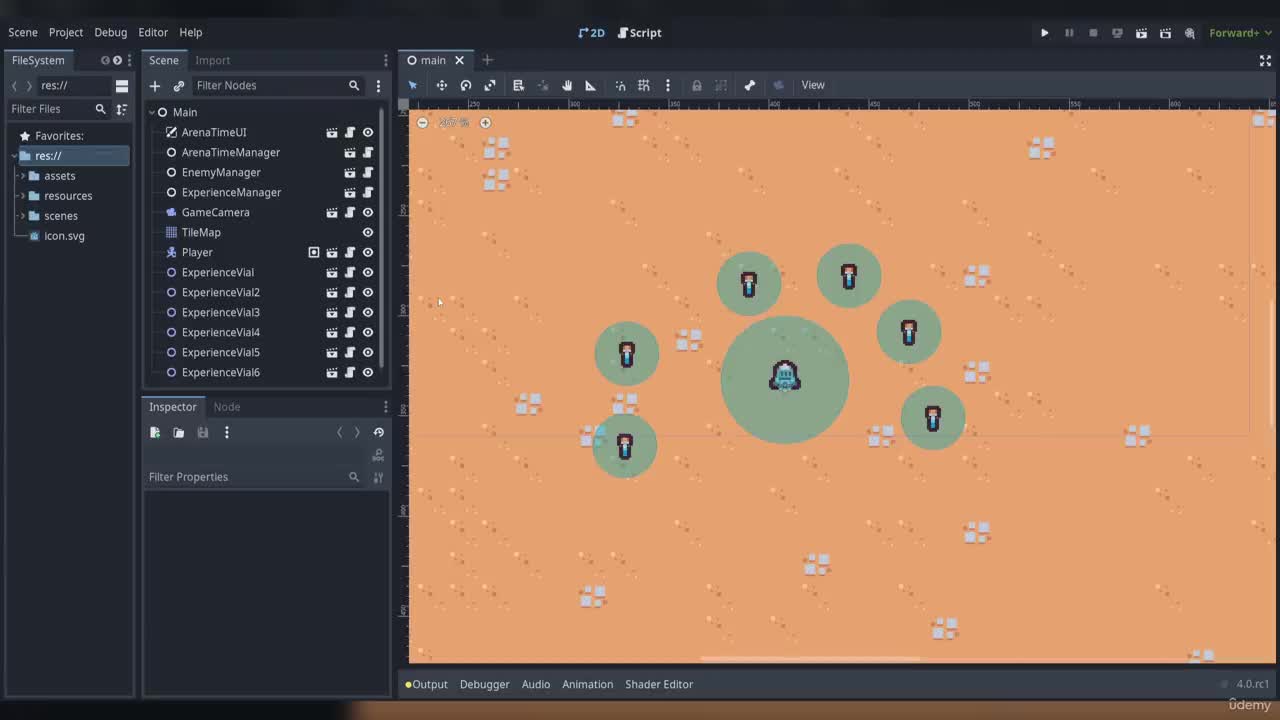Toggle visibility of Player node

(368, 252)
